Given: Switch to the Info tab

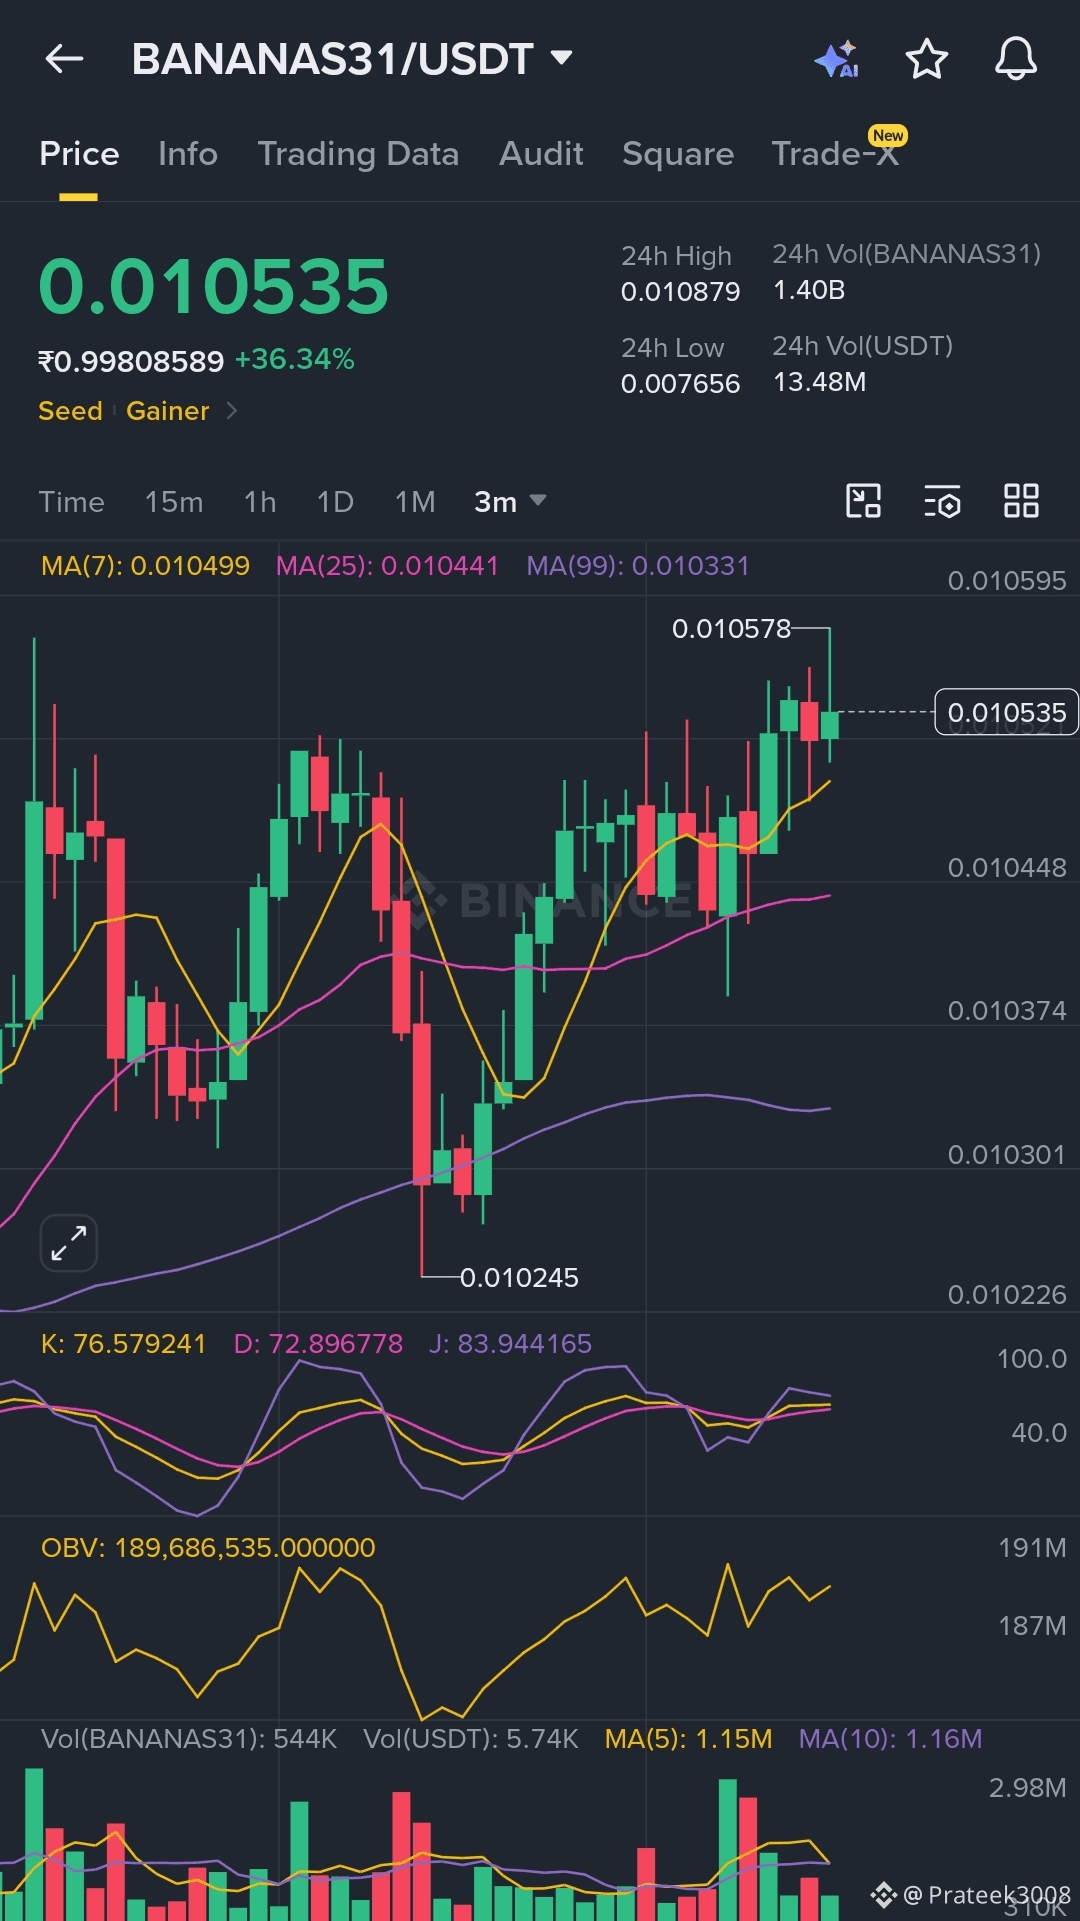Looking at the screenshot, I should 188,154.
